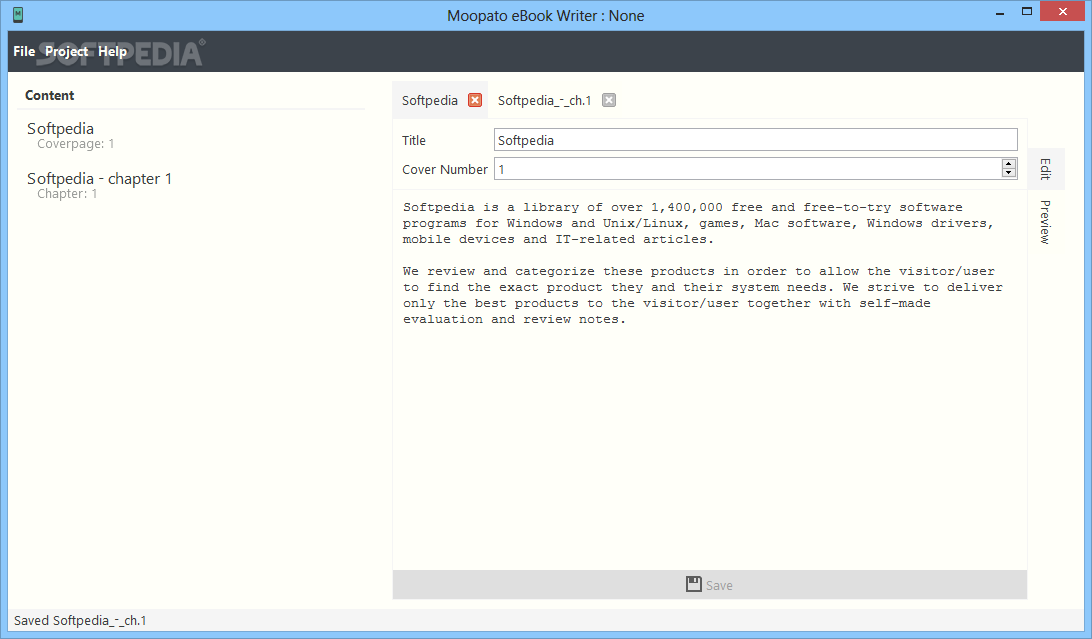1092x639 pixels.
Task: Select the Preview side tab
Action: 1045,222
